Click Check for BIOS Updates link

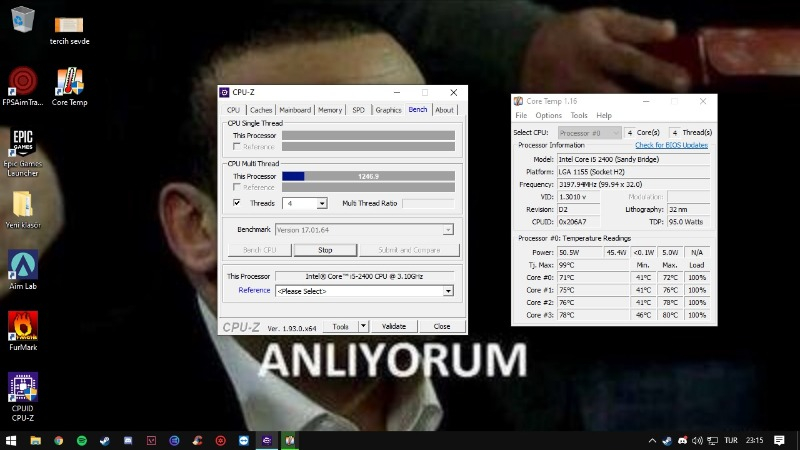click(x=671, y=145)
